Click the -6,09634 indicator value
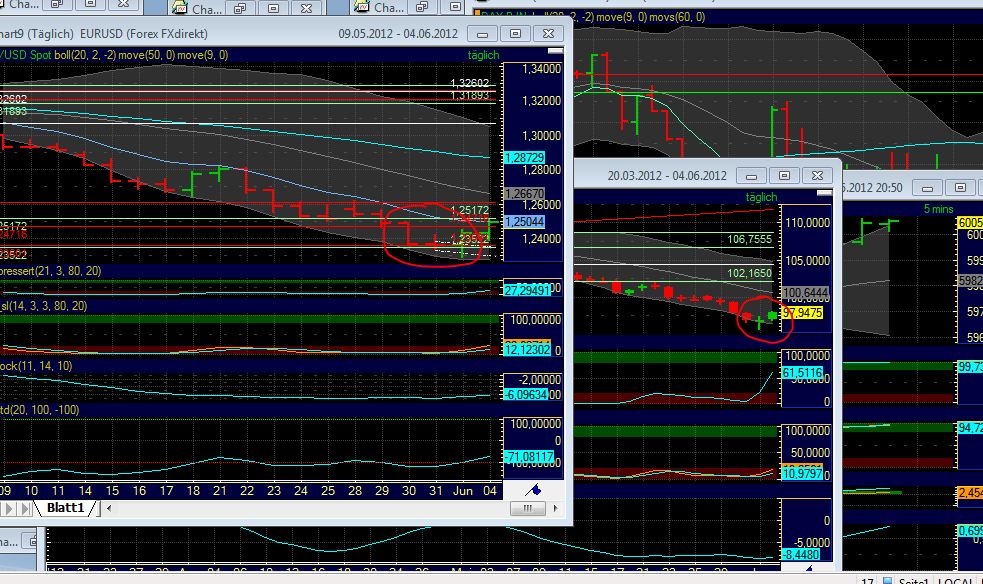Image resolution: width=983 pixels, height=584 pixels. [525, 395]
